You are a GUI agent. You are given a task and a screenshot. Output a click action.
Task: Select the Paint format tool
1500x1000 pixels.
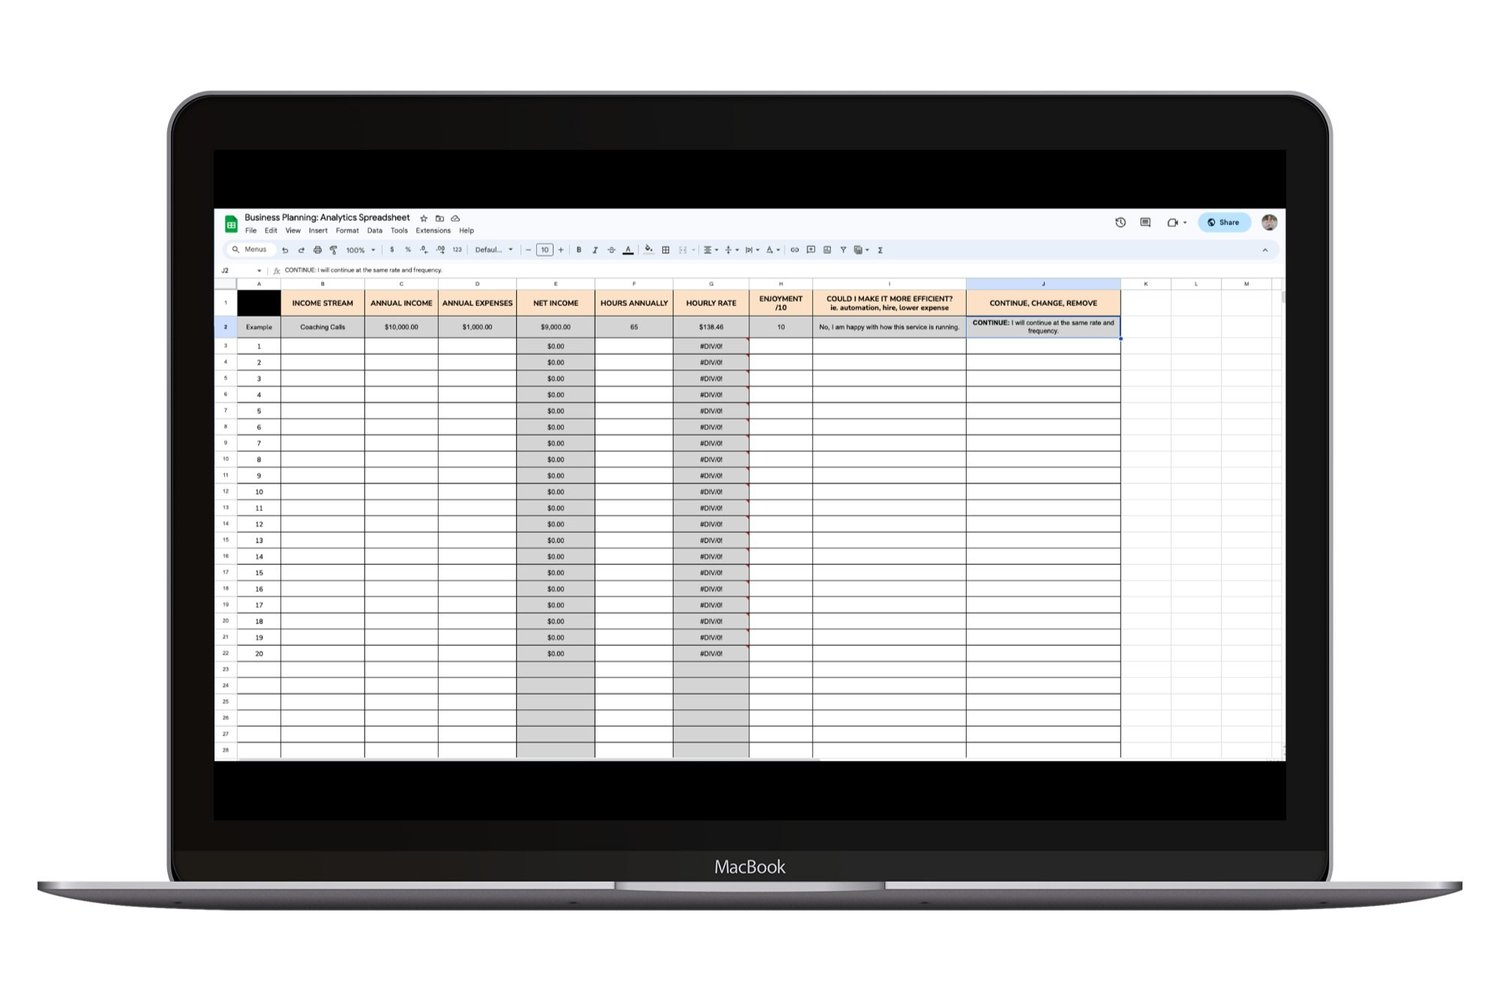click(333, 250)
